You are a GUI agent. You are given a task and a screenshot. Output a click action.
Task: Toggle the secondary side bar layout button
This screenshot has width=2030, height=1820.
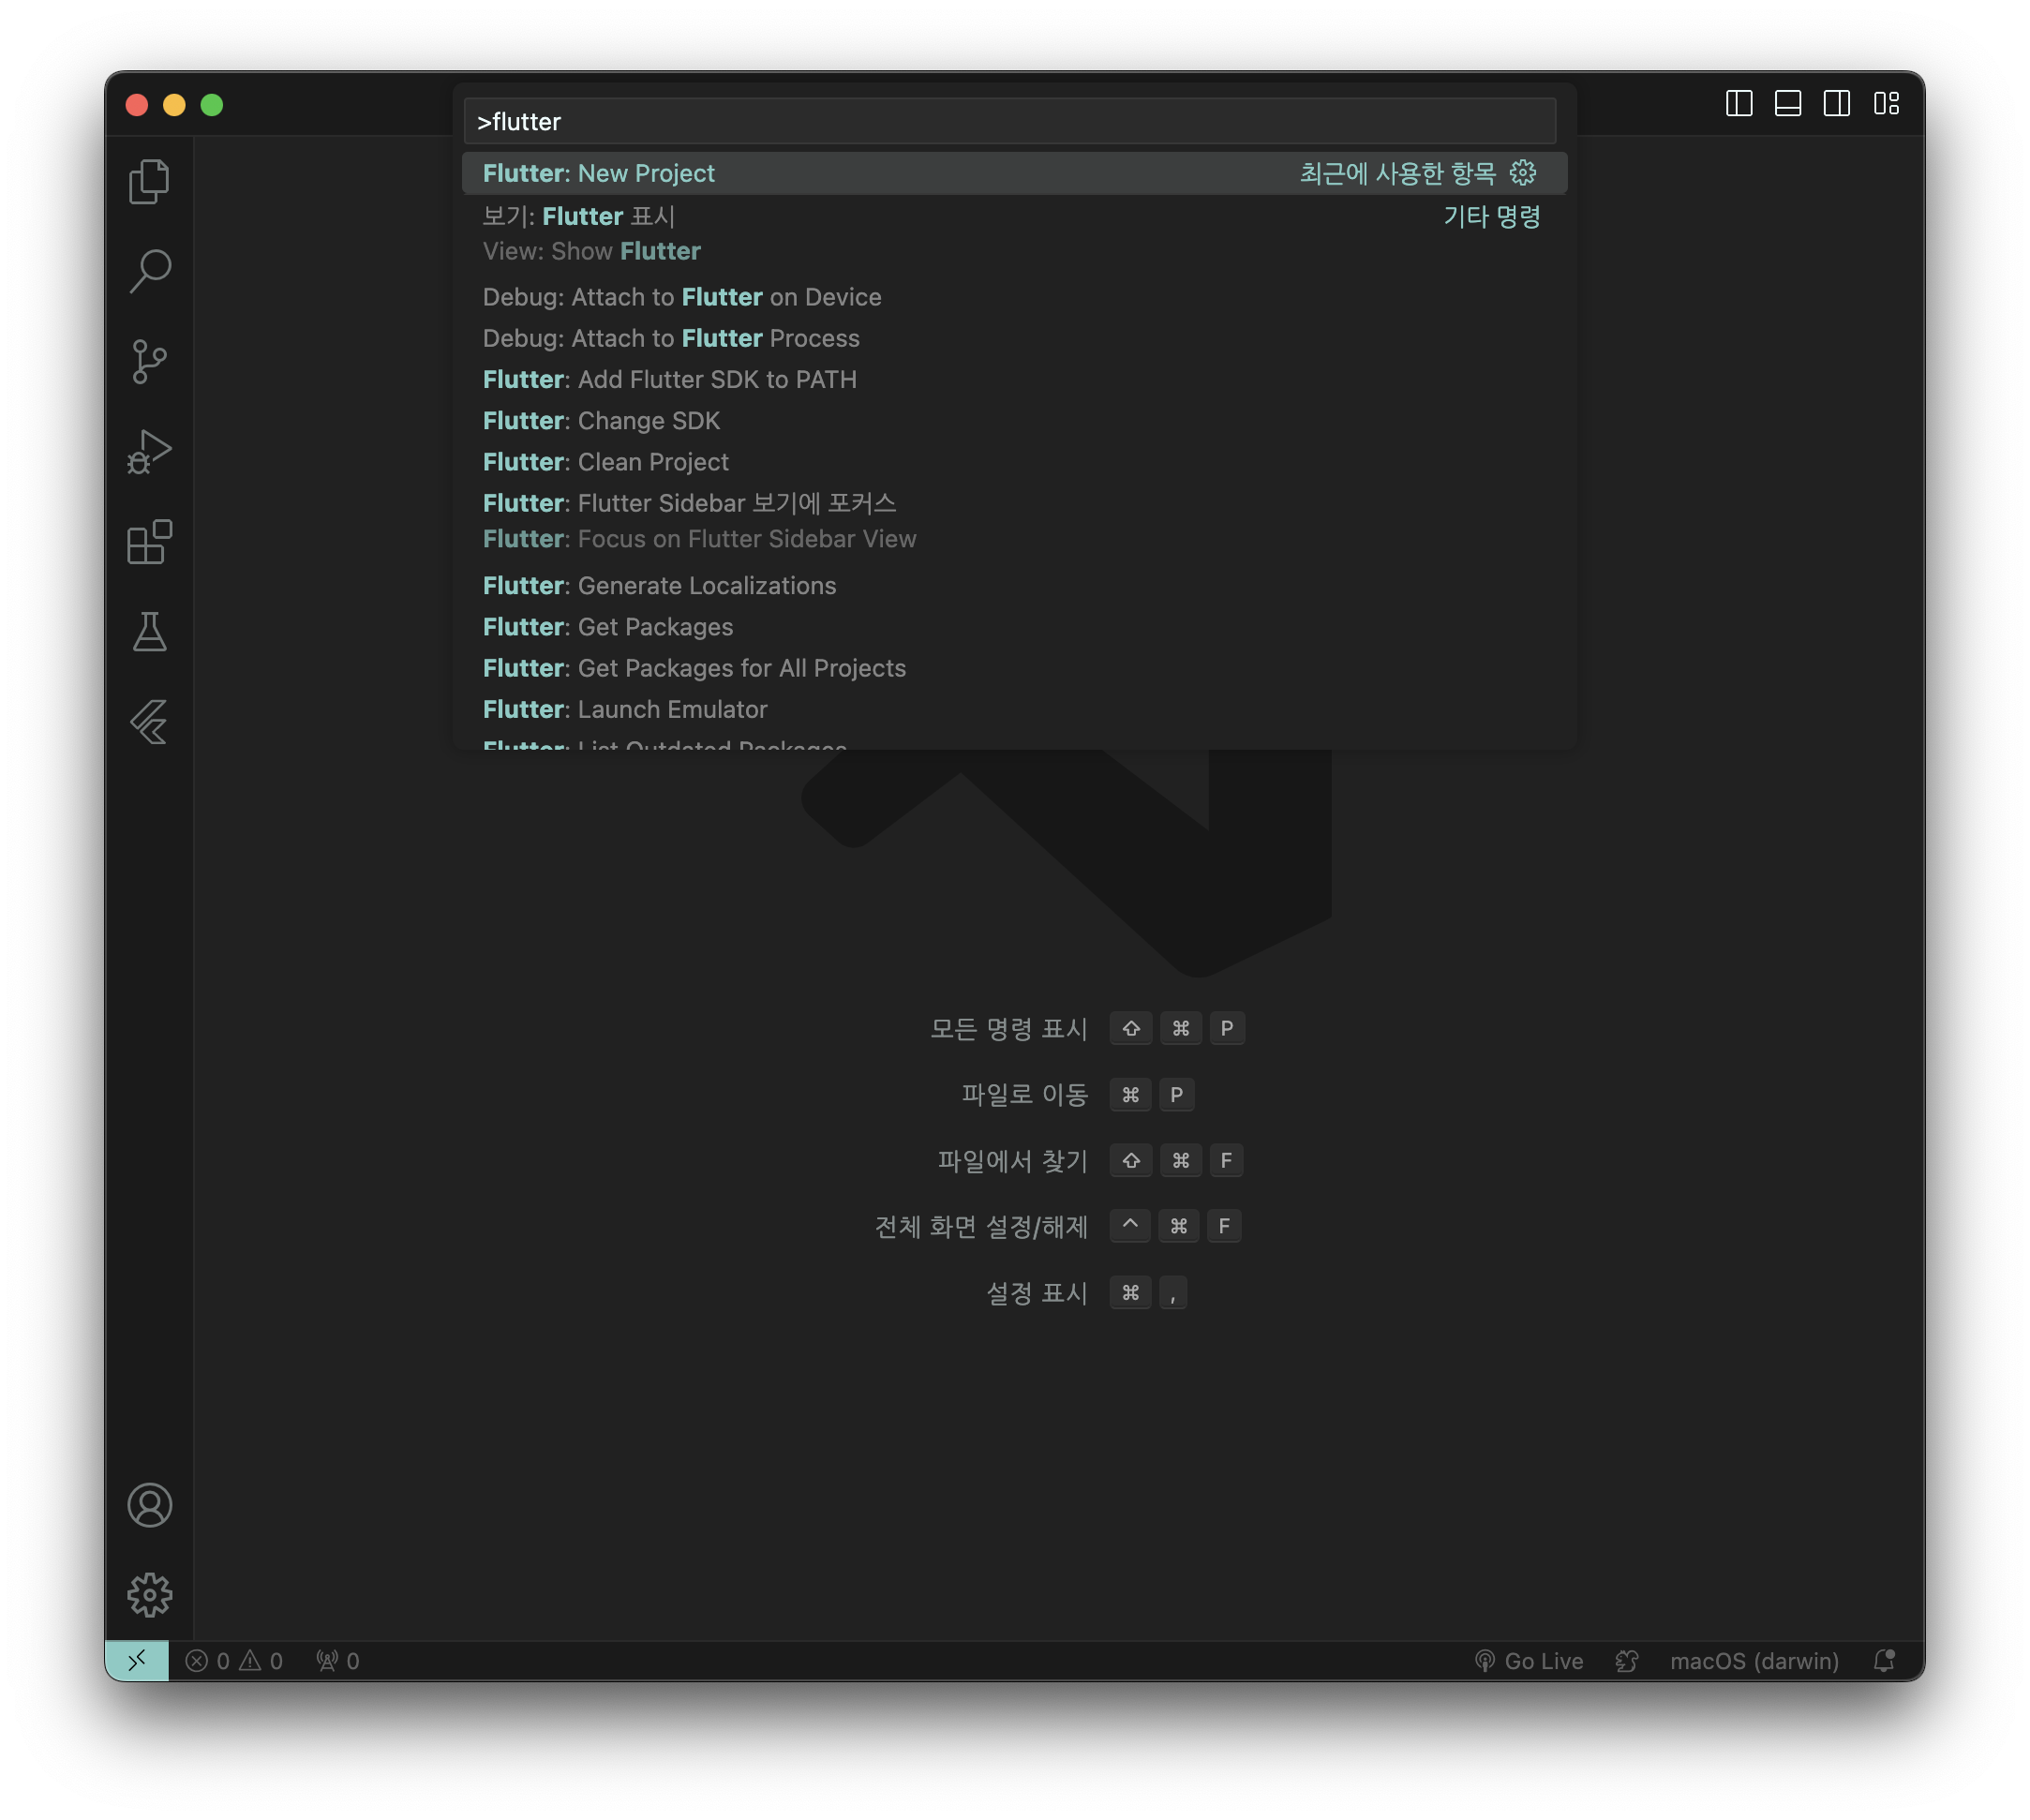click(1837, 103)
